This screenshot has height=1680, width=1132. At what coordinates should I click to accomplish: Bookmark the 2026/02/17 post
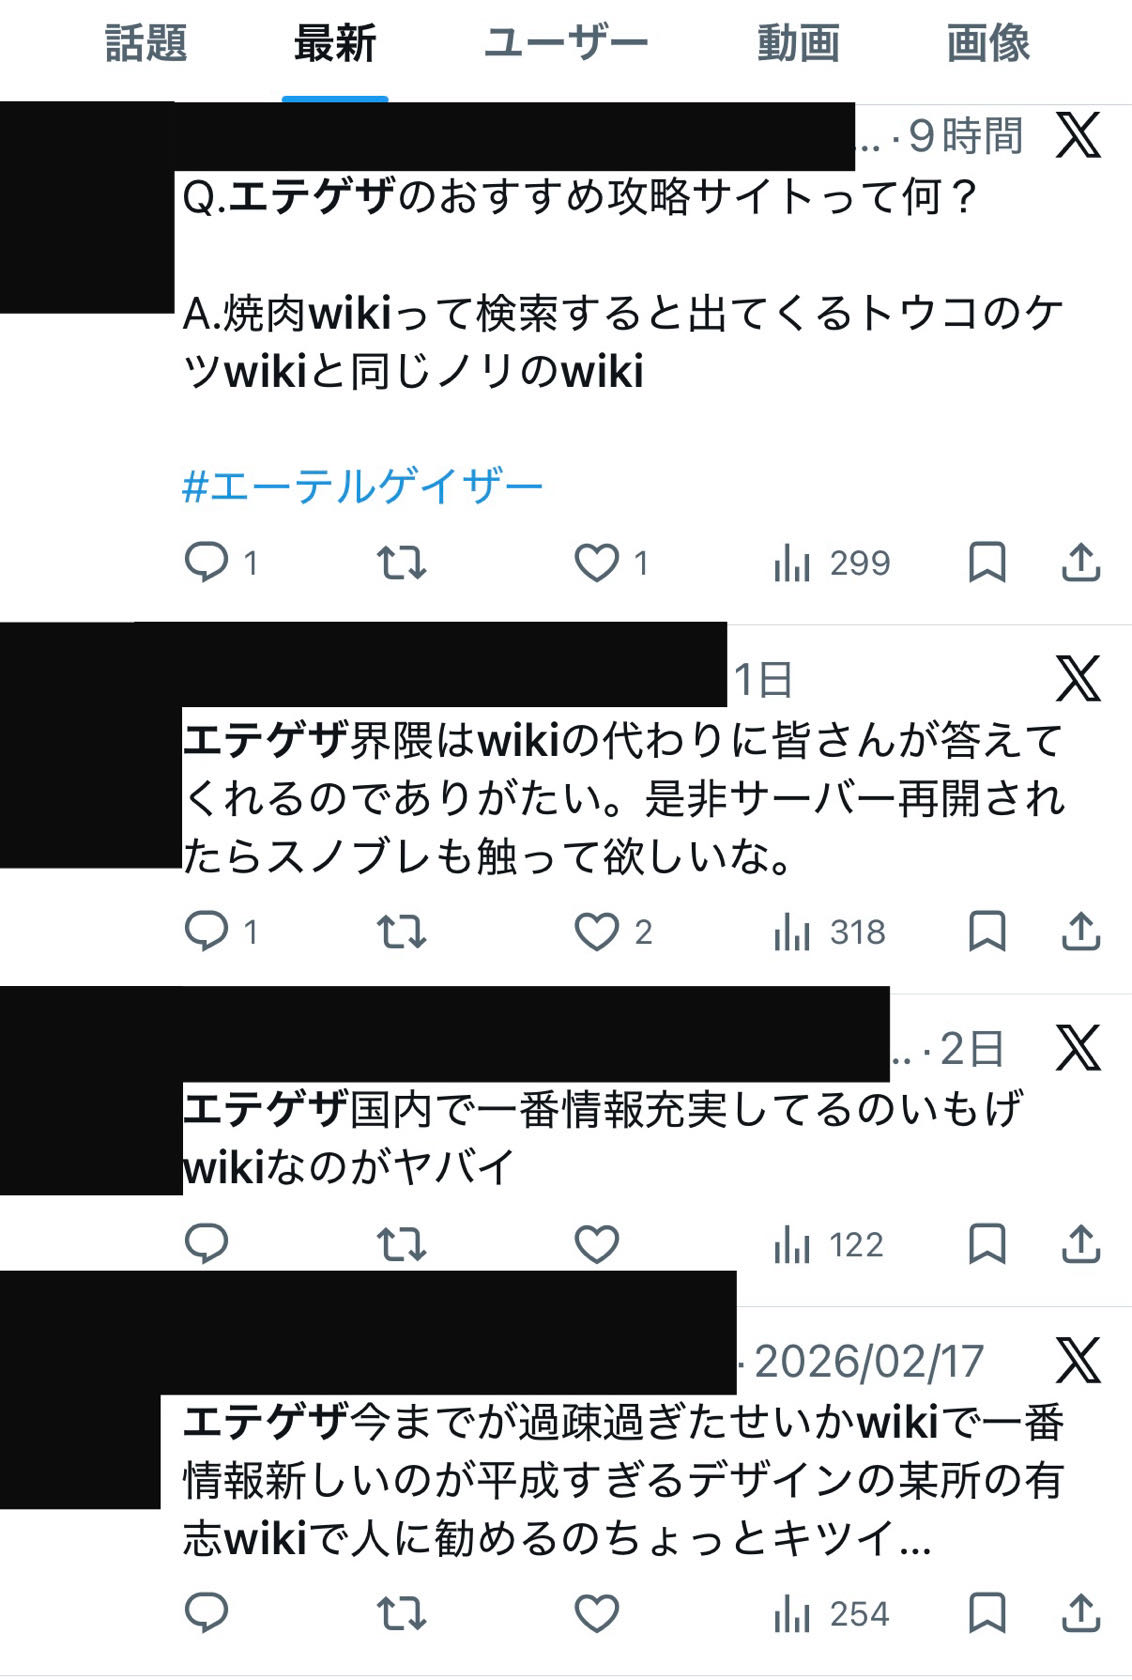[987, 1613]
